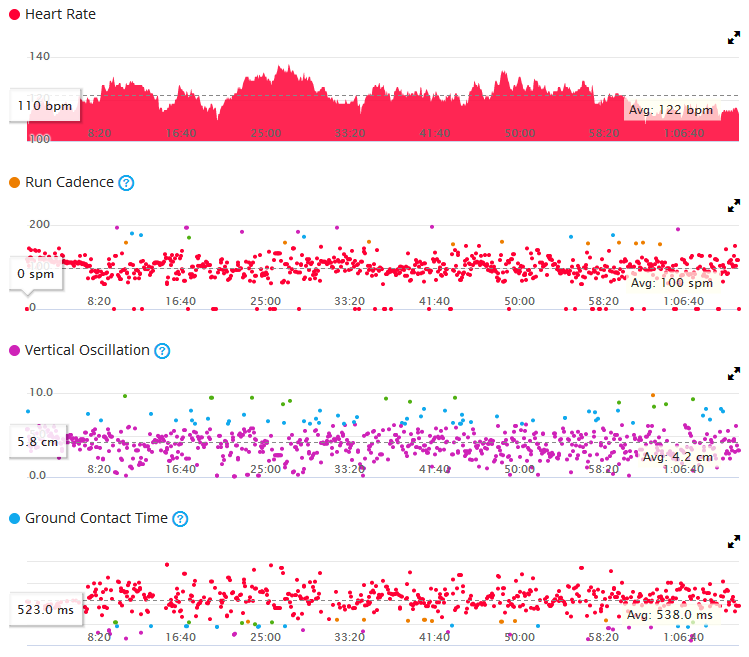Open the Run Cadence help question mark
749x657 pixels.
126,183
